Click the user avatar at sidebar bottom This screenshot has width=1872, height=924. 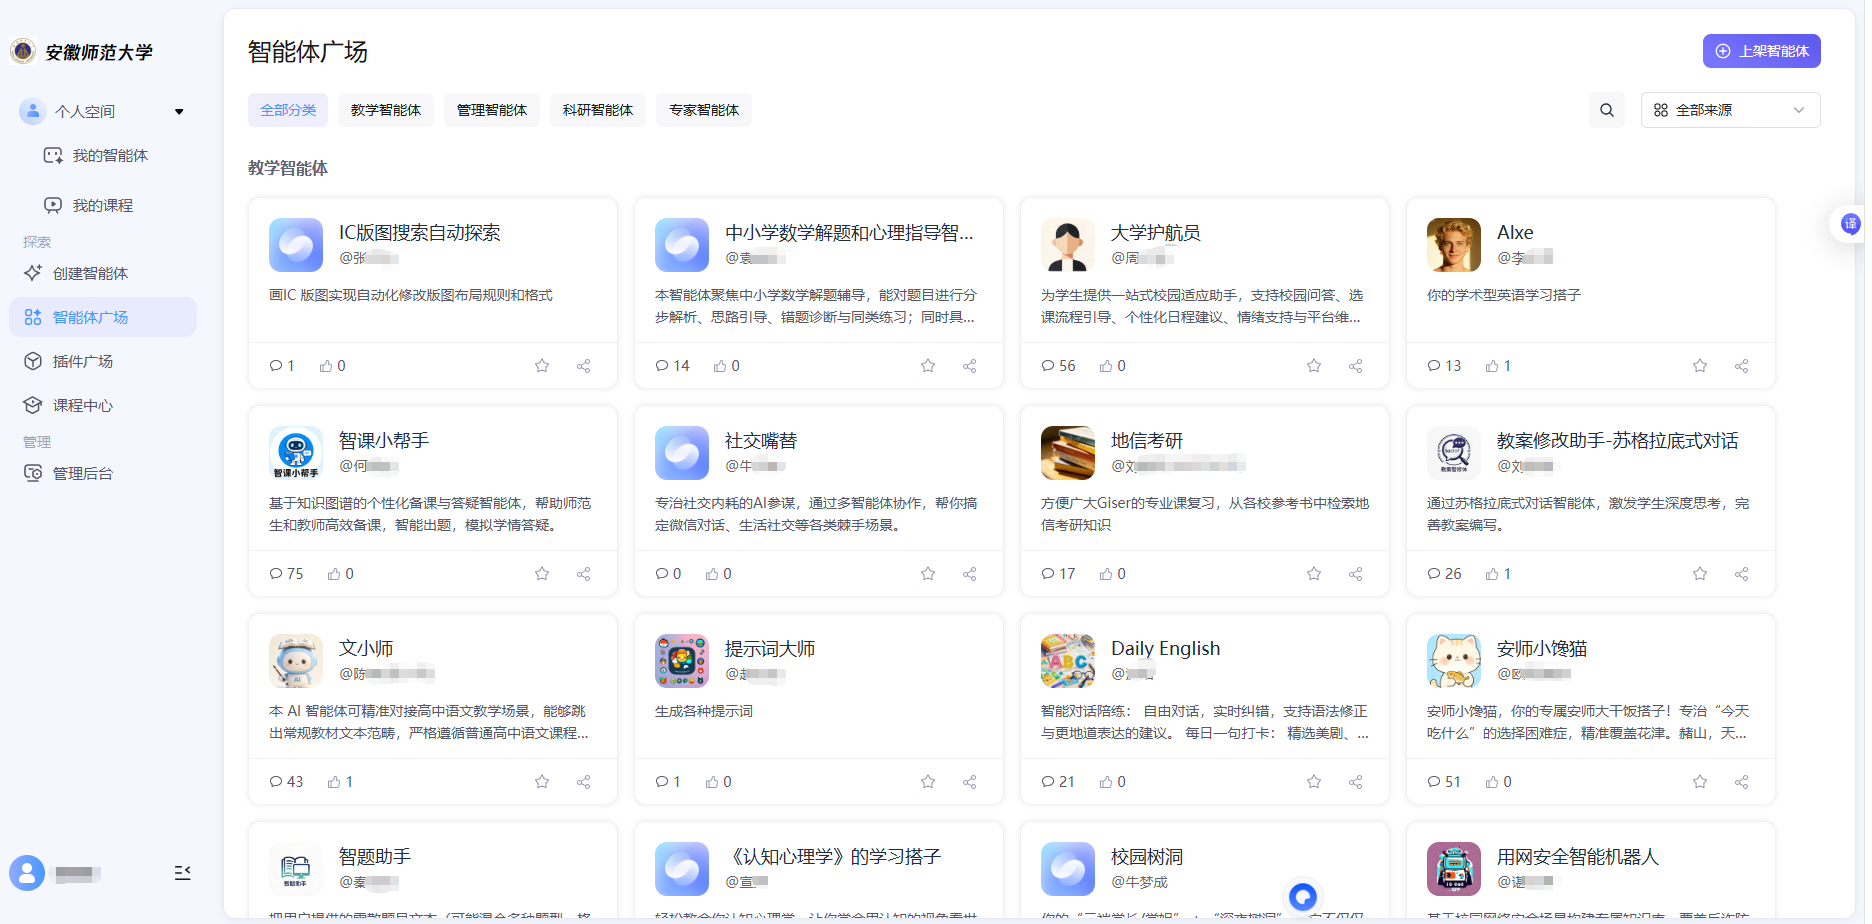[x=27, y=873]
